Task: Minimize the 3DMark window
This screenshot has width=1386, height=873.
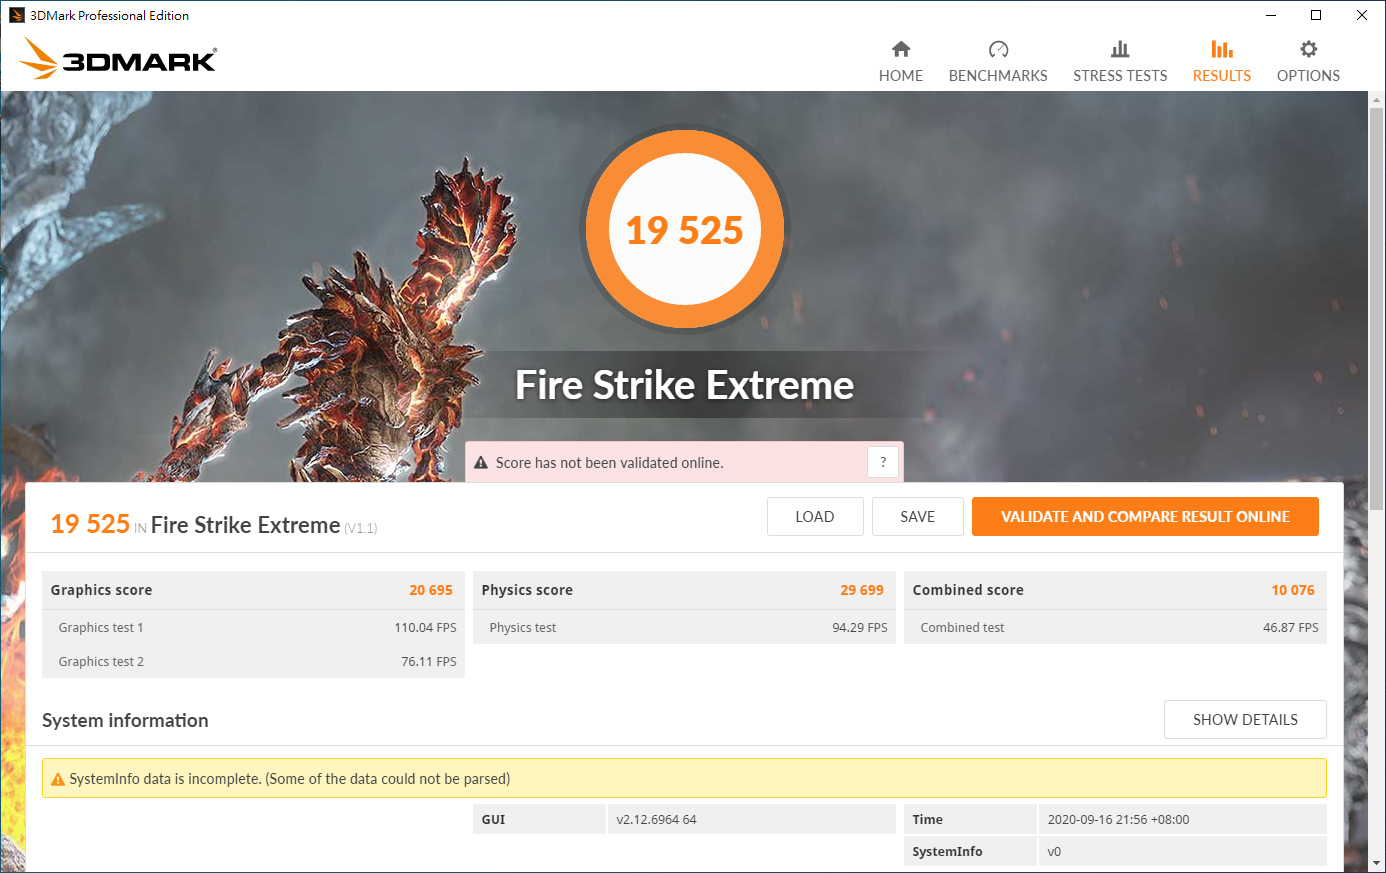Action: 1271,15
